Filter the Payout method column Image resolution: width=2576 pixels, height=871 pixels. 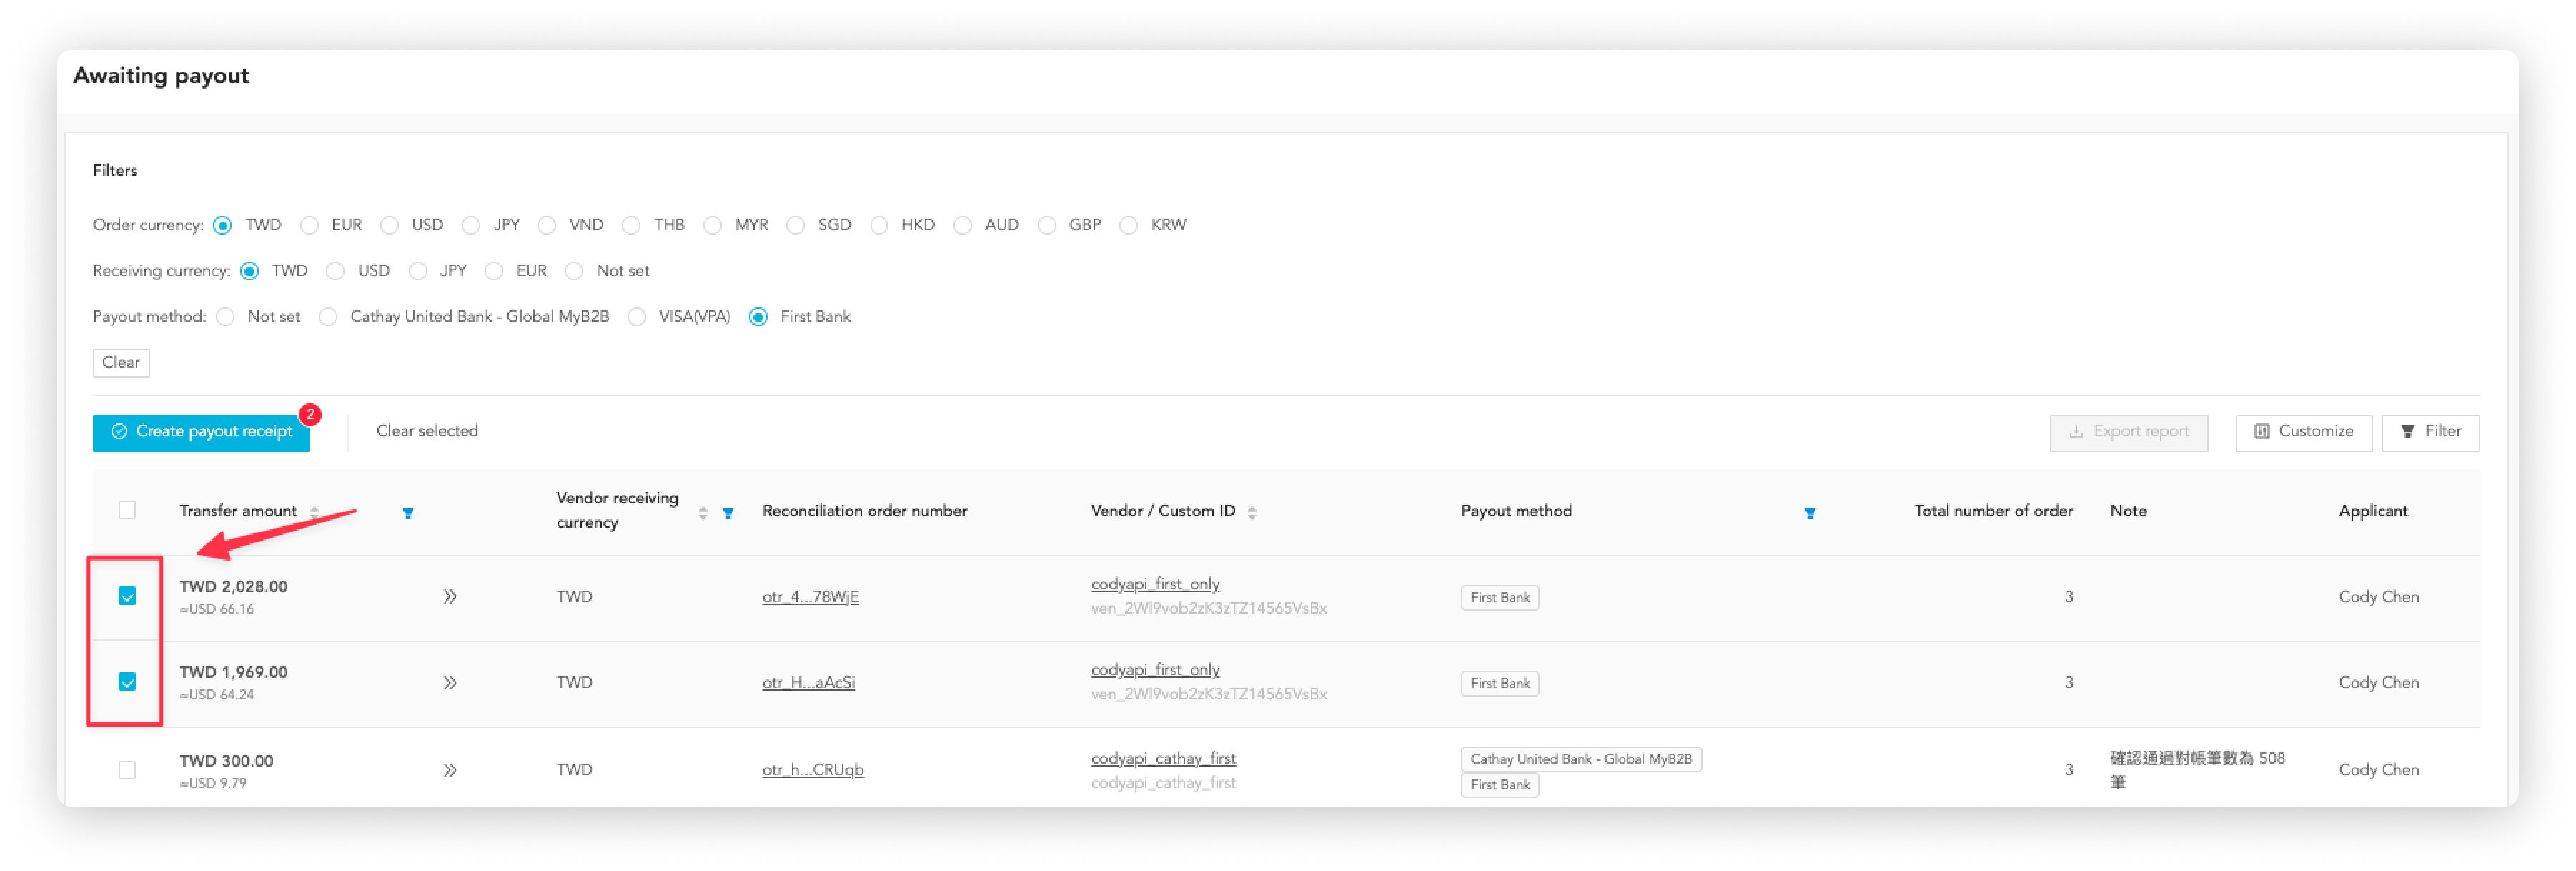[x=1810, y=513]
